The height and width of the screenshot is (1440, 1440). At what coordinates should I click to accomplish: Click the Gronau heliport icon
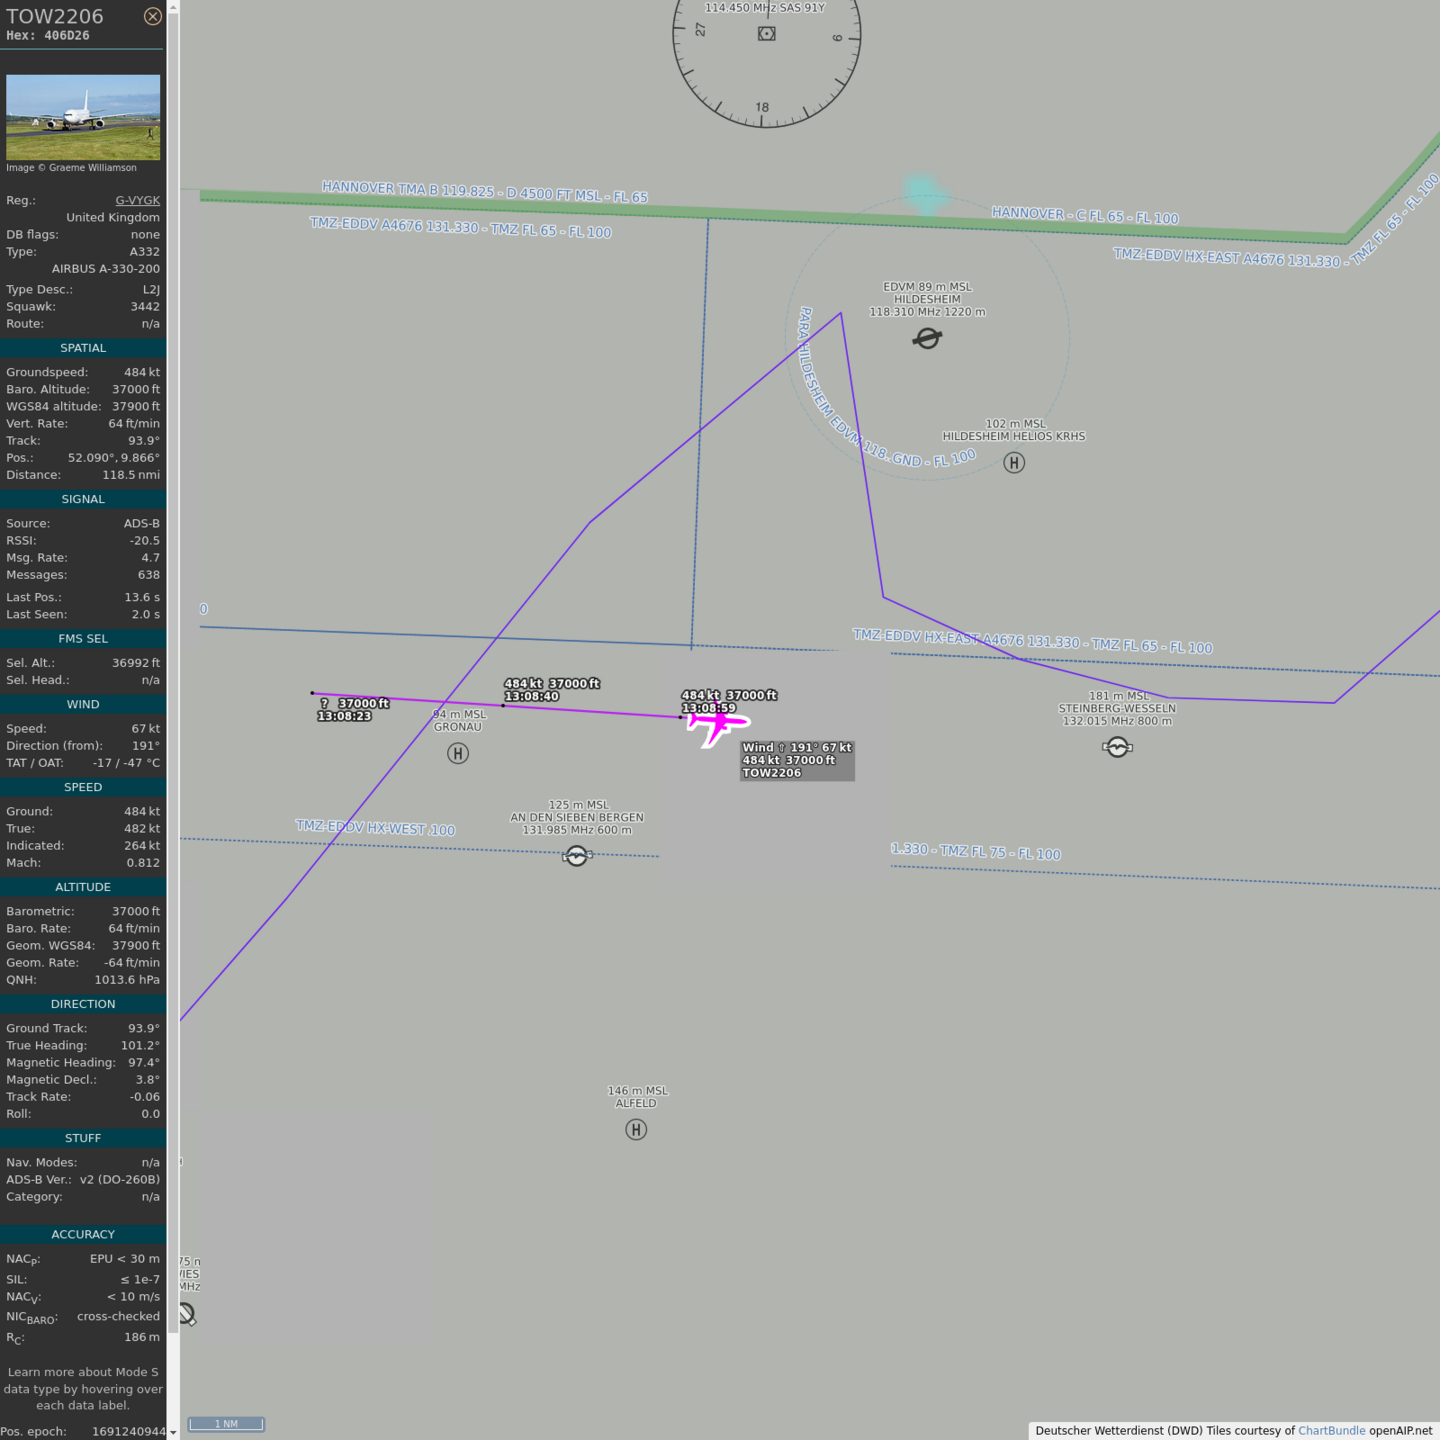(458, 754)
